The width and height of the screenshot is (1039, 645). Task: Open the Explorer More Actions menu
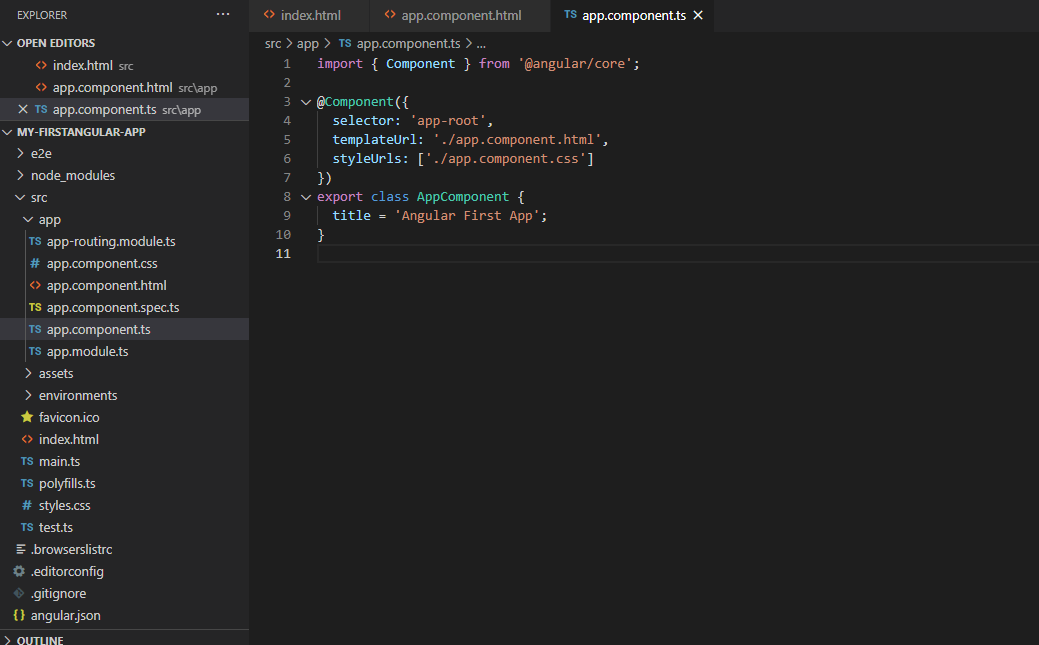point(224,13)
